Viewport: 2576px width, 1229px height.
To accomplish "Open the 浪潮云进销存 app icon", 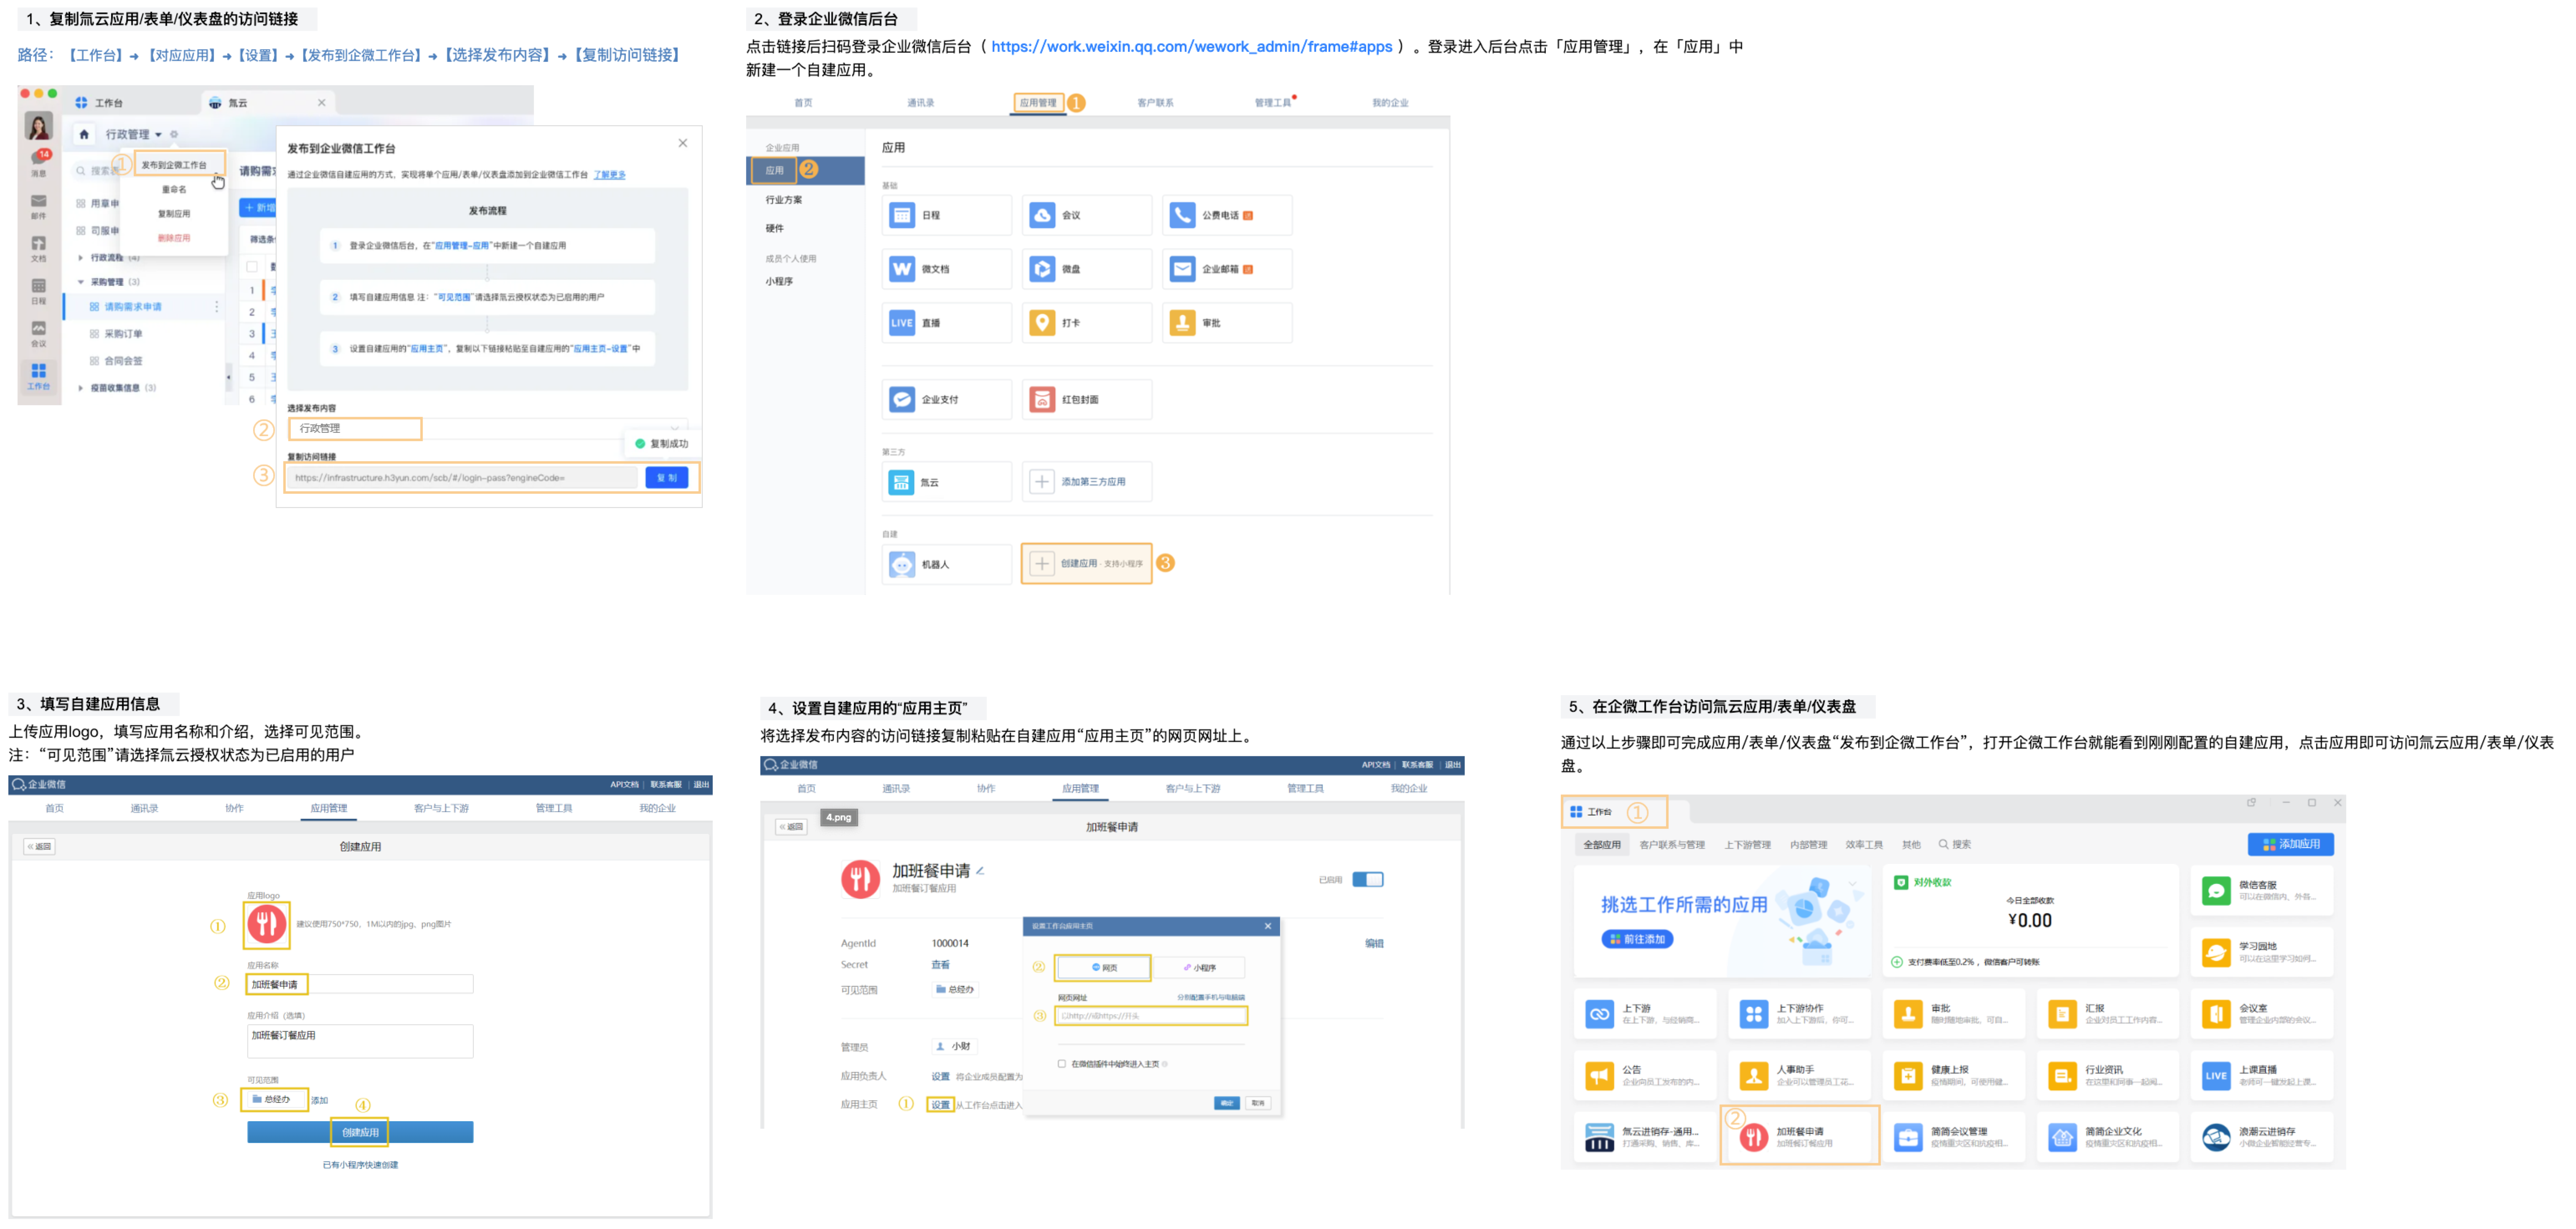I will (2216, 1137).
